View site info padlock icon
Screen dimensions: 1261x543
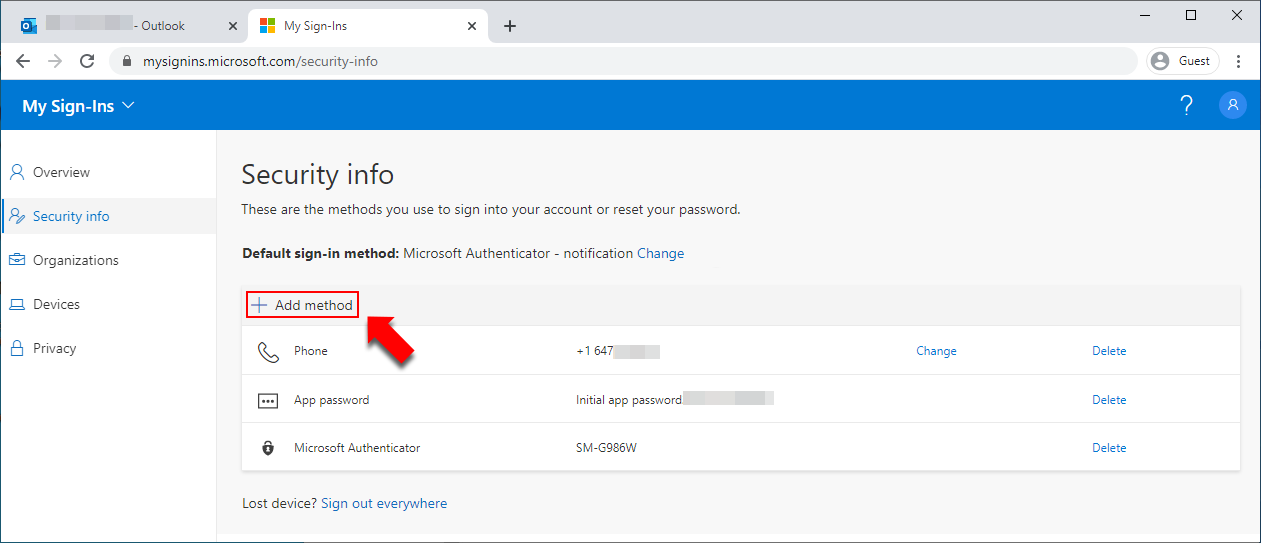coord(127,61)
